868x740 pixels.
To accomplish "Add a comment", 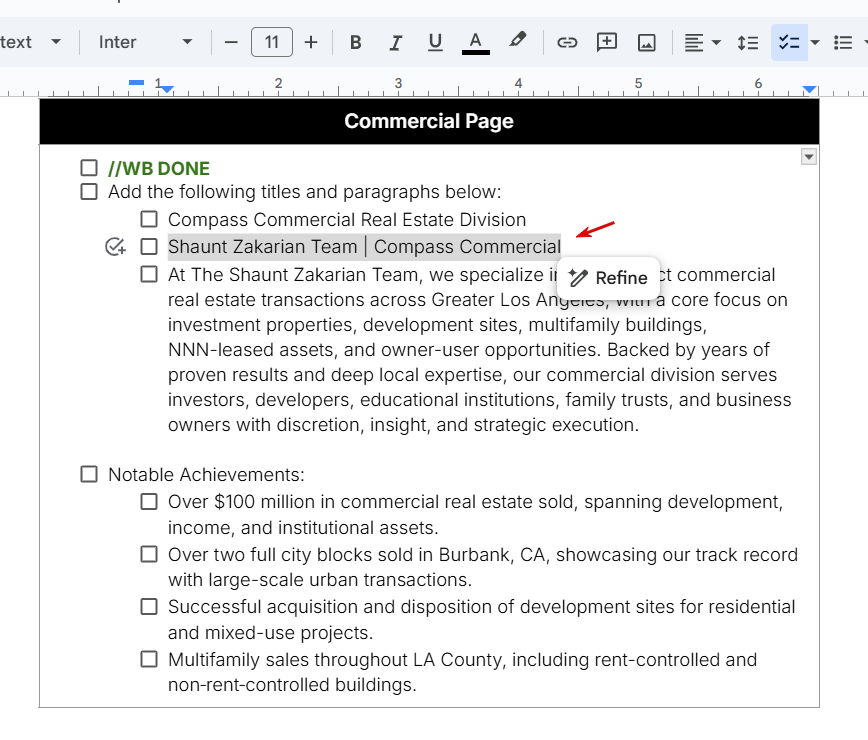I will 607,43.
